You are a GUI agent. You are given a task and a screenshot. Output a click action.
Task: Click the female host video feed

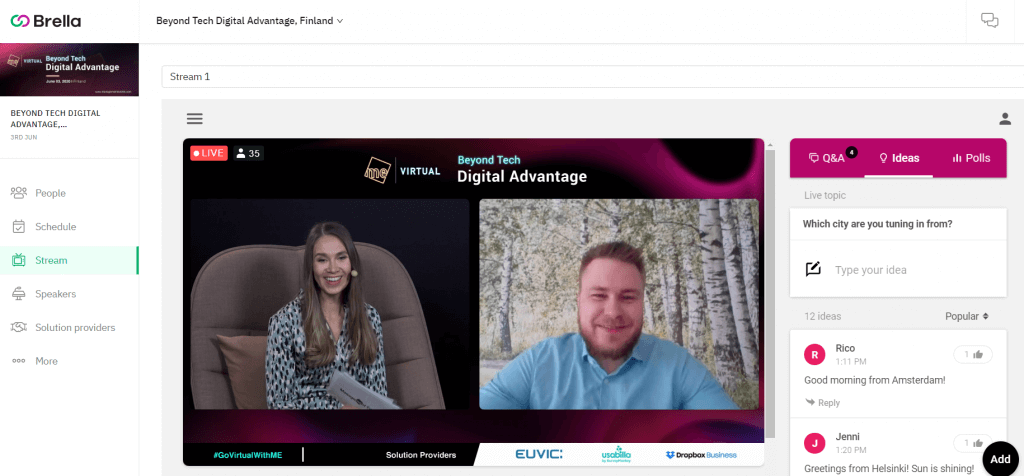330,304
